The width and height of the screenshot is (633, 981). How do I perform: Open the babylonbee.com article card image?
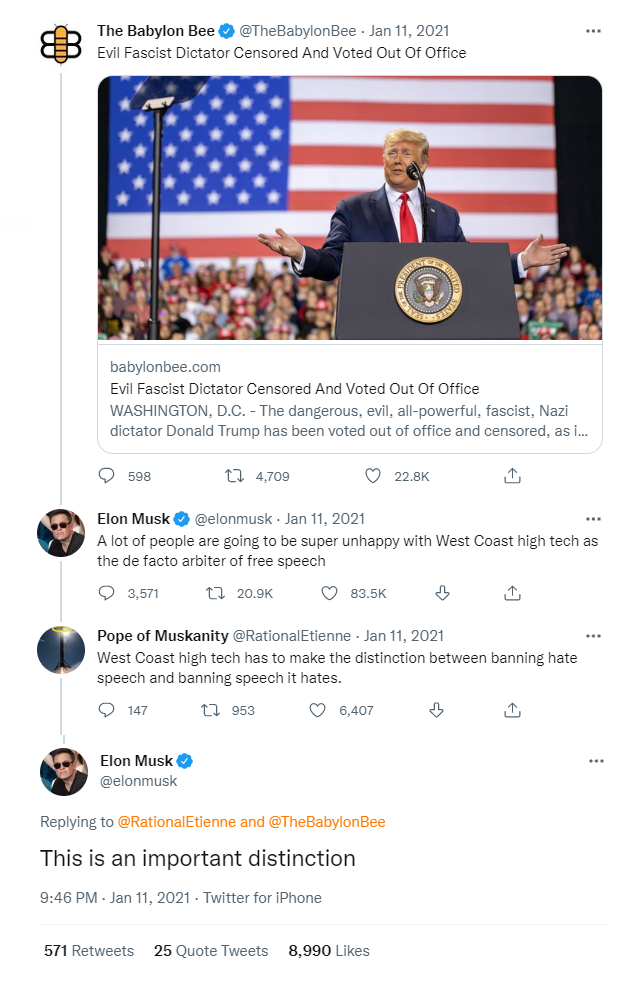click(x=350, y=208)
